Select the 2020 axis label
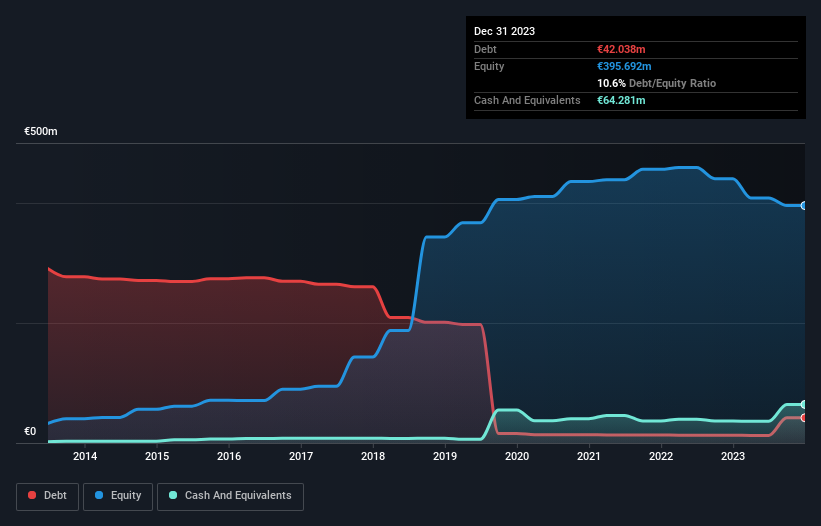 coord(517,456)
